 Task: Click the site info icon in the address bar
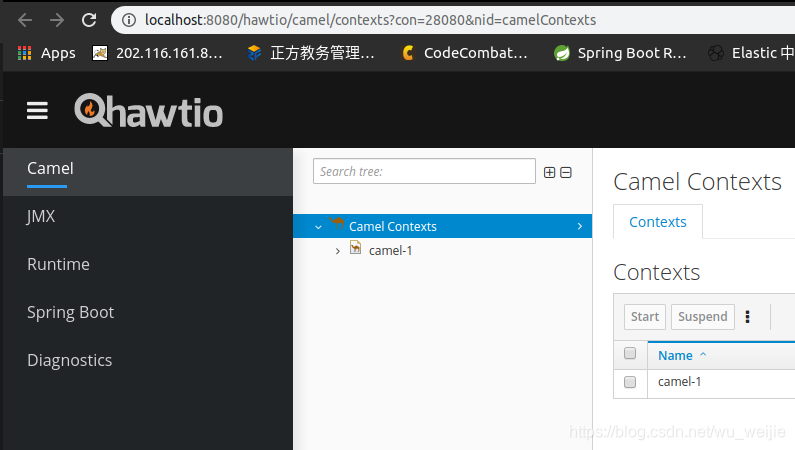click(x=129, y=20)
